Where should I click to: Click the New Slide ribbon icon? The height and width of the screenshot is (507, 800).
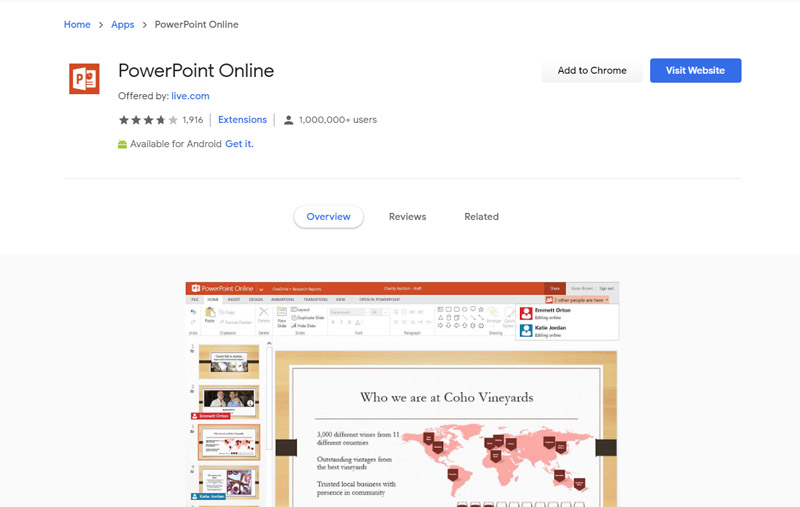tap(281, 316)
